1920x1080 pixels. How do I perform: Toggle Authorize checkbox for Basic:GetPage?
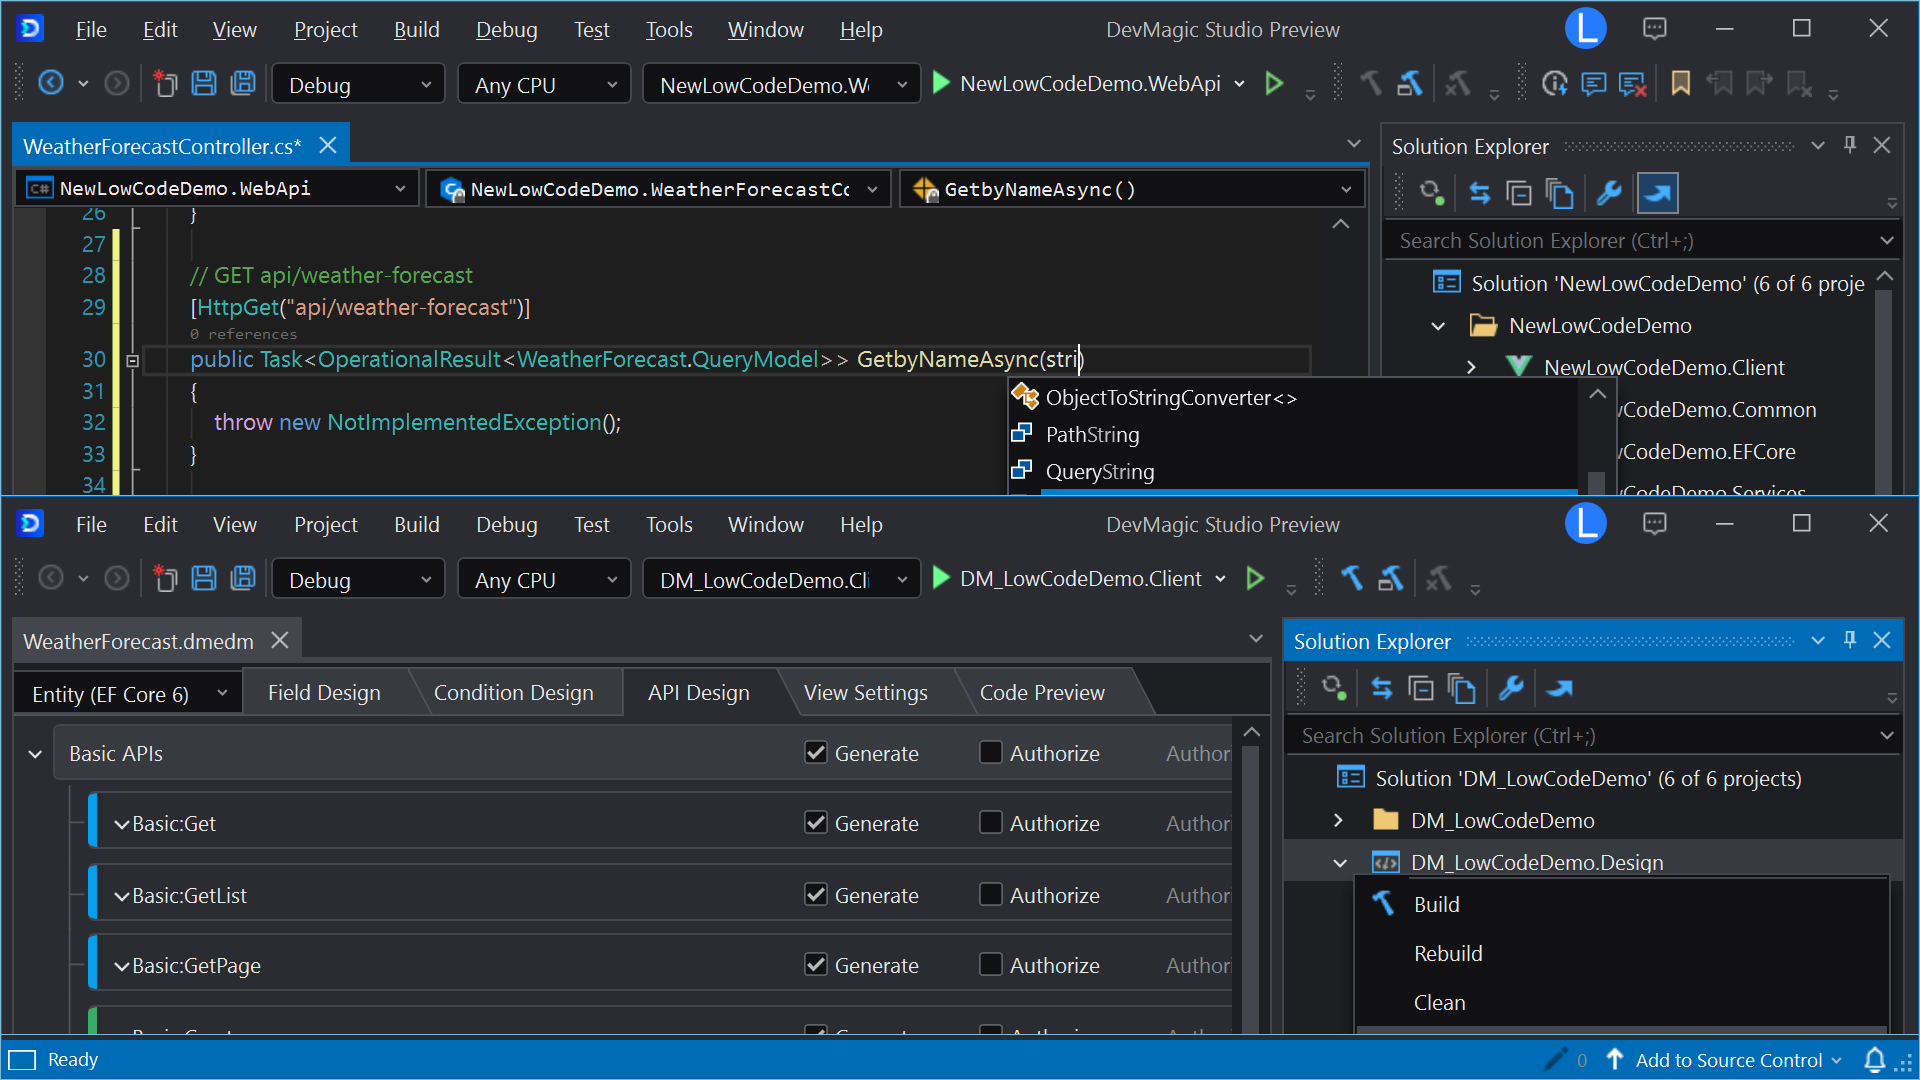click(991, 964)
